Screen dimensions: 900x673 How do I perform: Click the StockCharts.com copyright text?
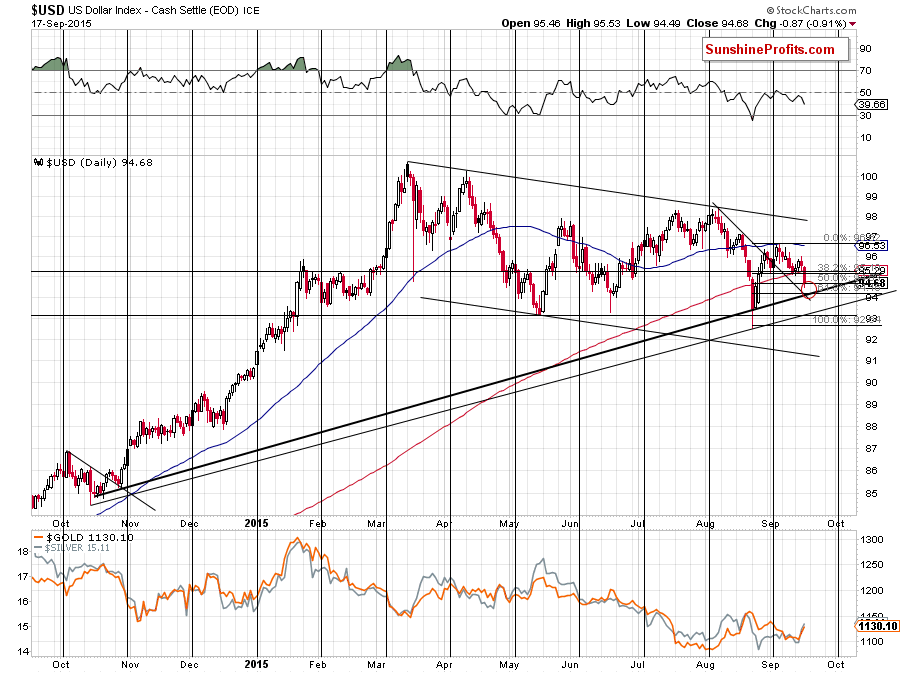[812, 10]
